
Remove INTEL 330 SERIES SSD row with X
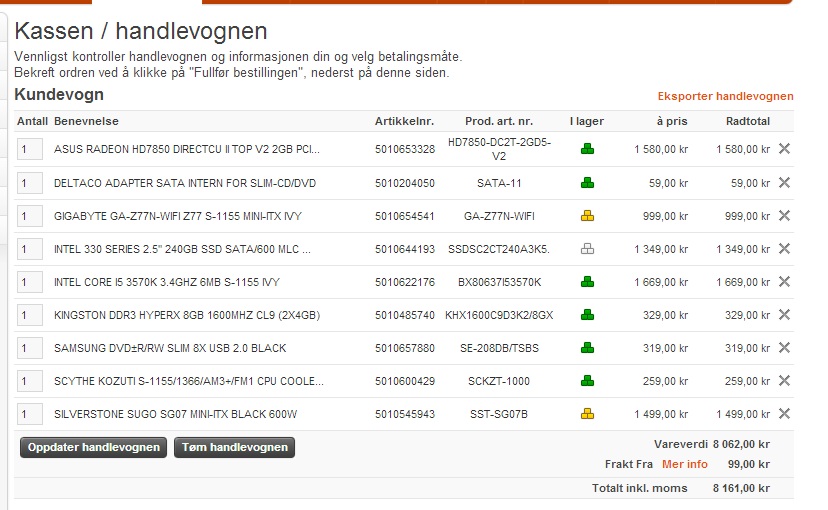click(x=784, y=248)
